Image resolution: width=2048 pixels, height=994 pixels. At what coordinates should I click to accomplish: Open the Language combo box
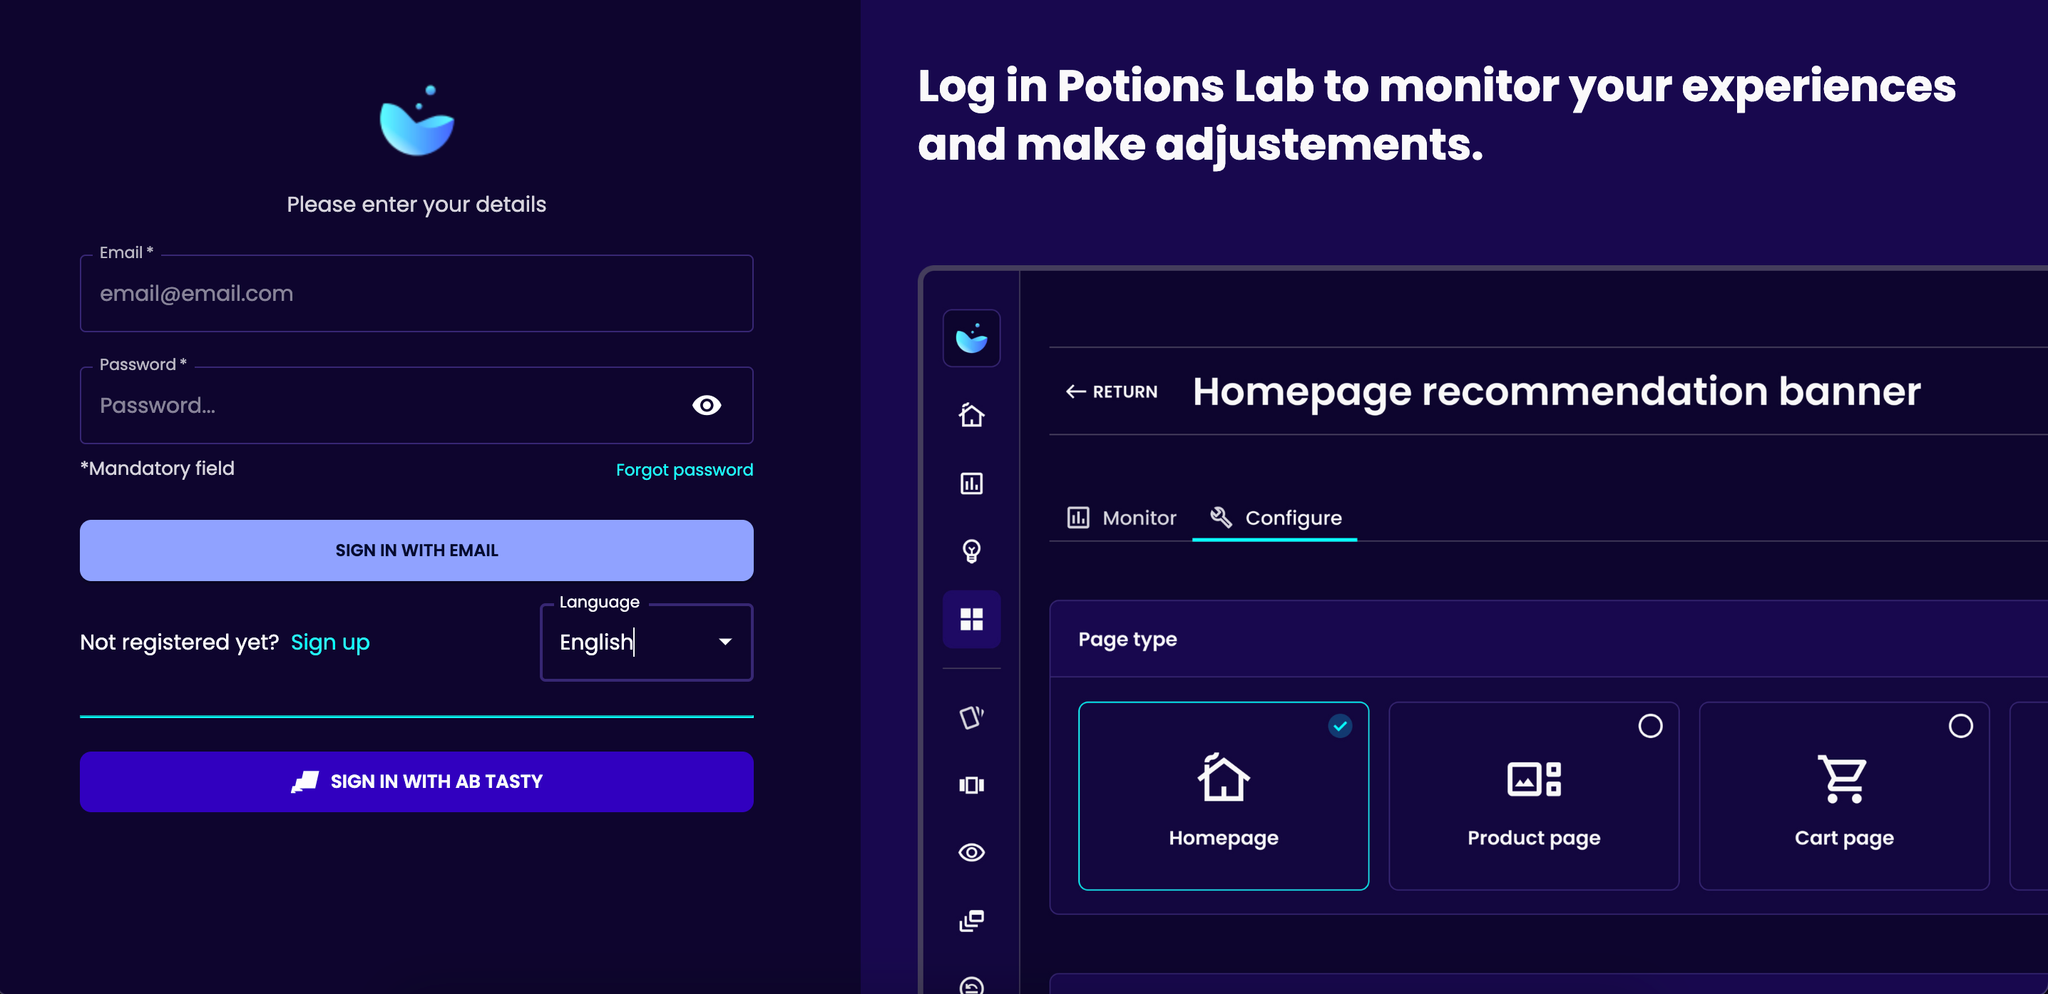pos(646,642)
